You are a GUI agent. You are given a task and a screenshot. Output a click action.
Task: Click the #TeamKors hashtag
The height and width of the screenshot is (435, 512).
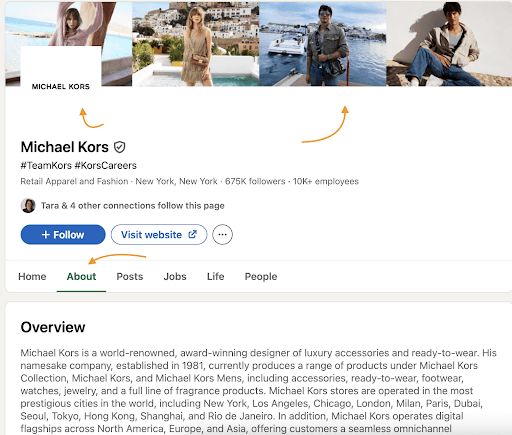46,165
